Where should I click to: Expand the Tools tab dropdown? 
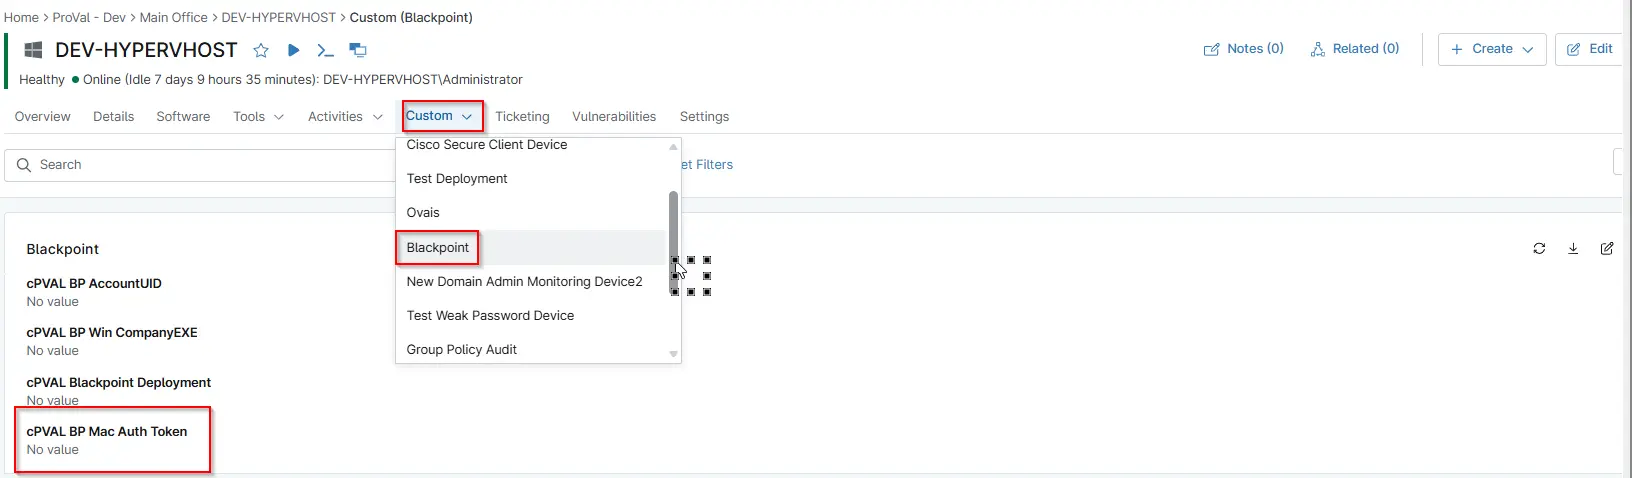(258, 117)
